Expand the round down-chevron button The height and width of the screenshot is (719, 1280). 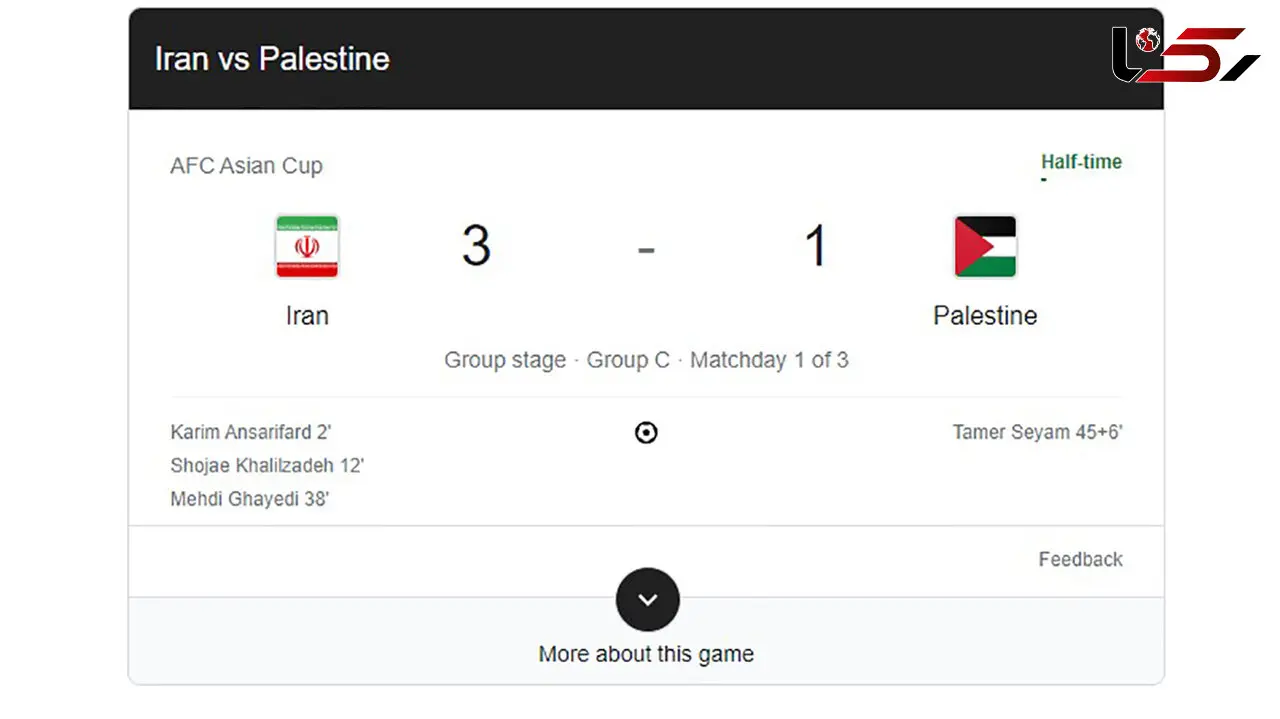[x=648, y=599]
